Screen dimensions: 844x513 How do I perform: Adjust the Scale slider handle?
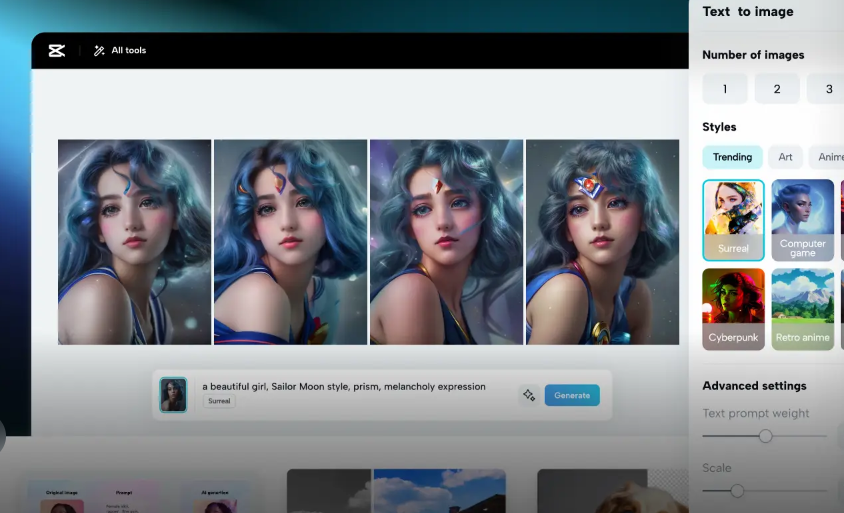click(737, 490)
